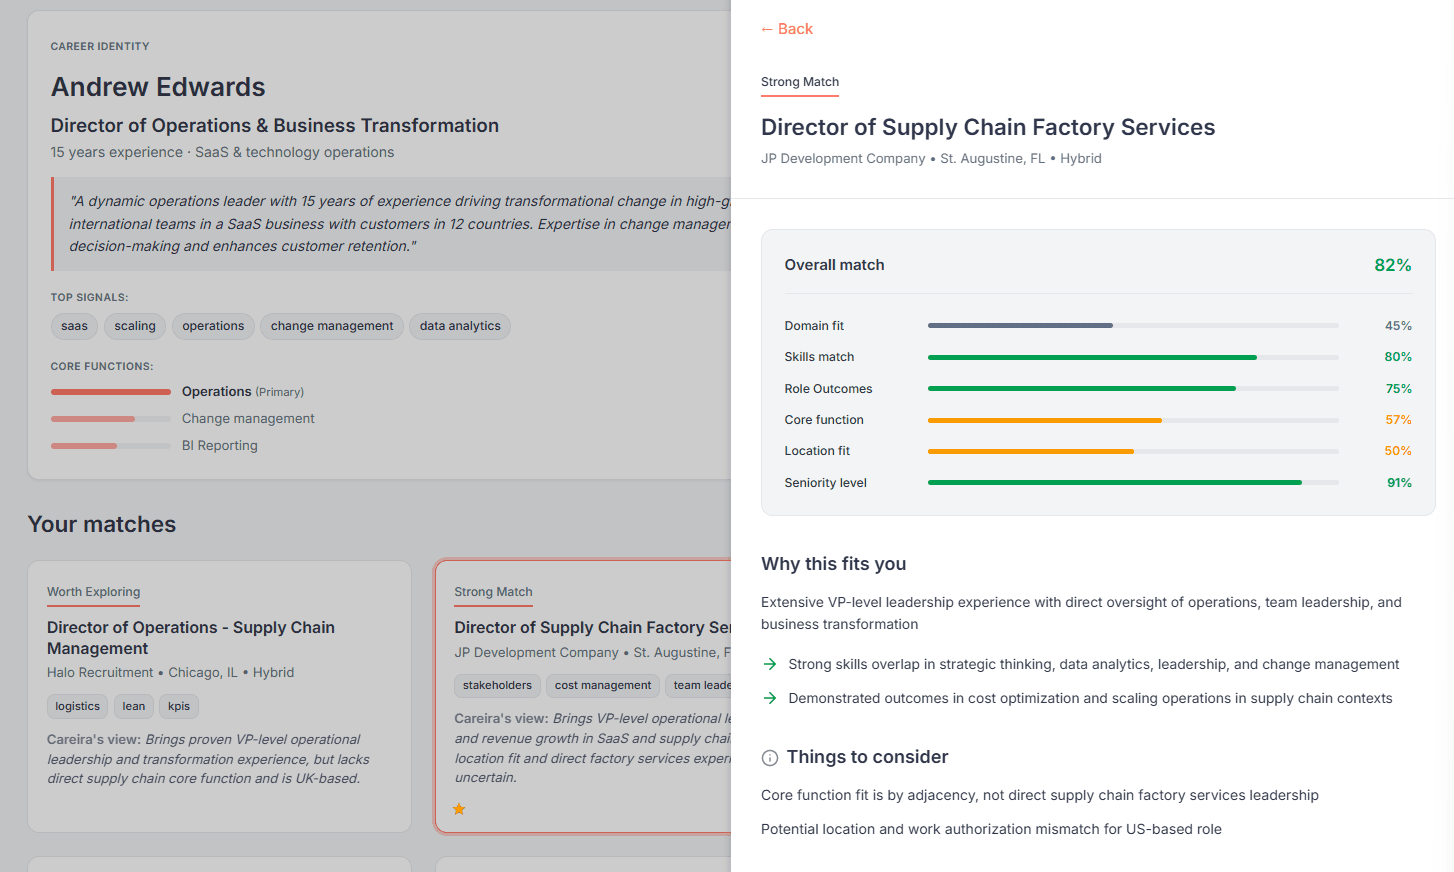Click the info icon beside Things to consider
The height and width of the screenshot is (872, 1454).
769,758
